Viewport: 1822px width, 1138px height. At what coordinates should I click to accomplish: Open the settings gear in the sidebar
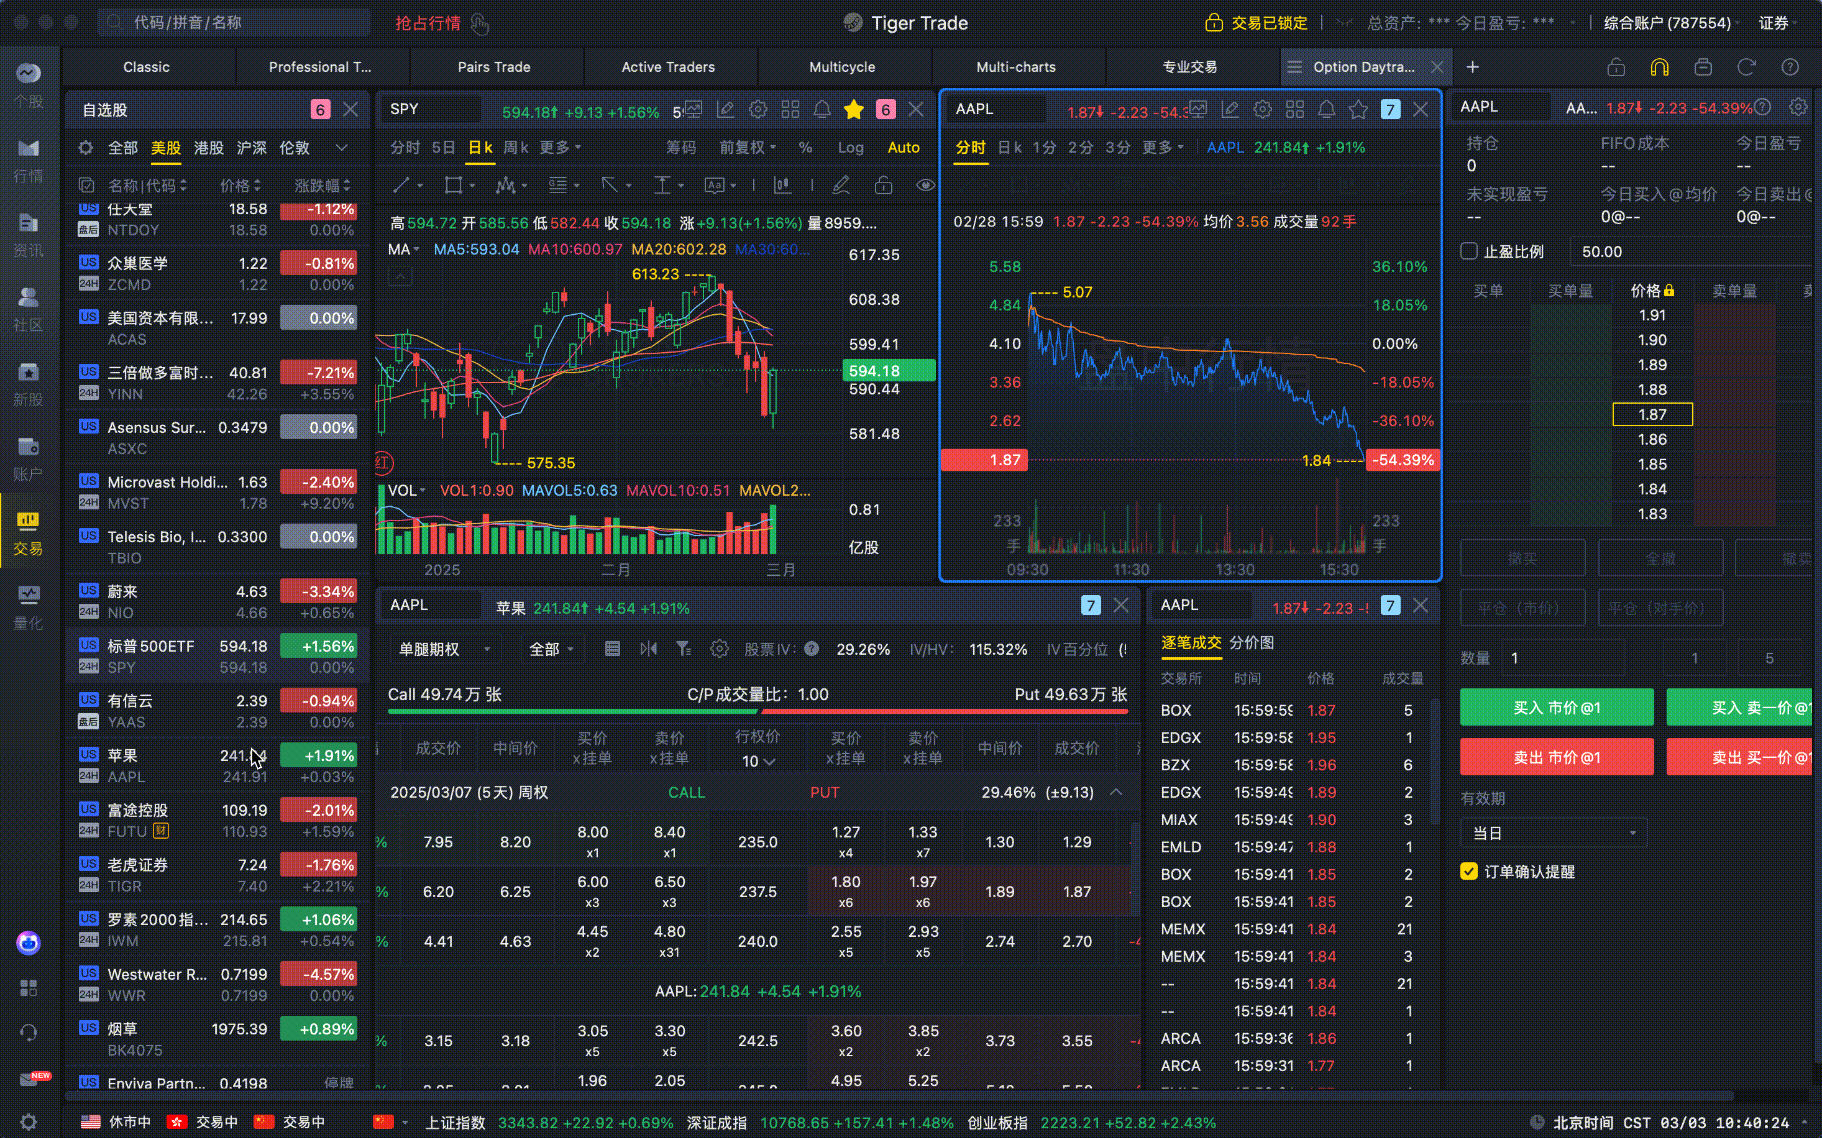(x=28, y=1121)
